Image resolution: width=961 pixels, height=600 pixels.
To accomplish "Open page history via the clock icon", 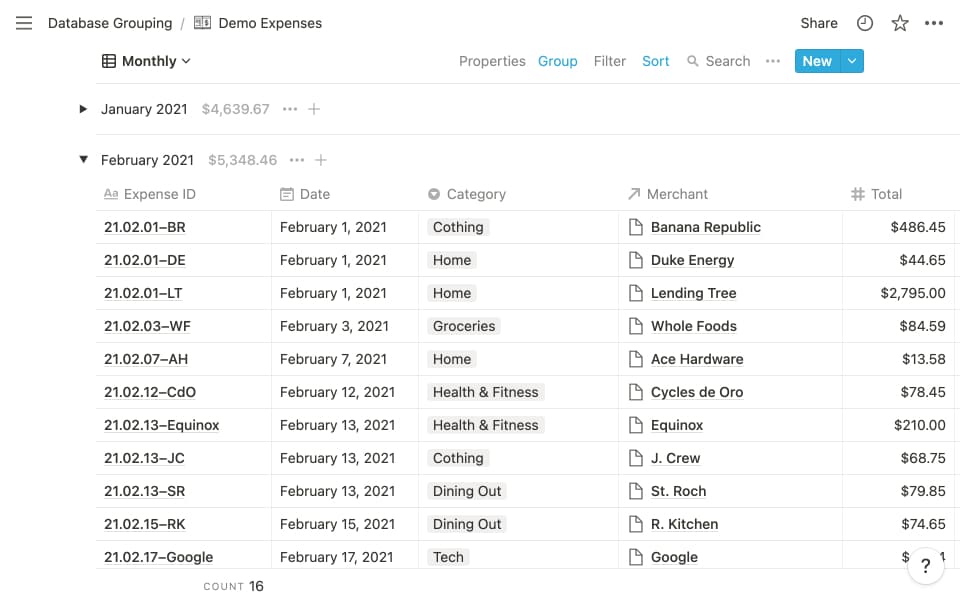I will pos(864,23).
